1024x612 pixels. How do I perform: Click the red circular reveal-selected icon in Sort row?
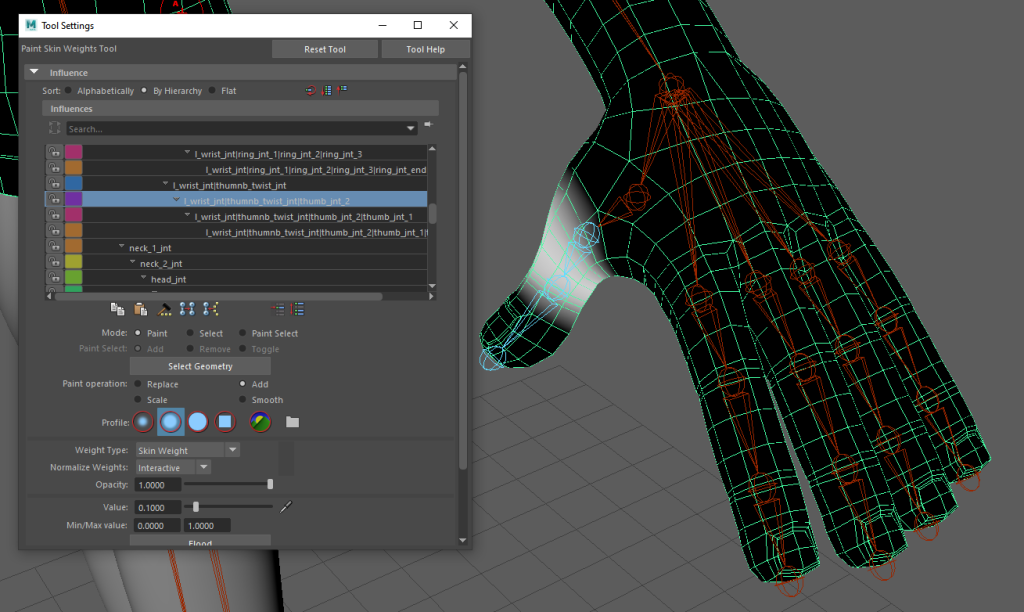(310, 90)
